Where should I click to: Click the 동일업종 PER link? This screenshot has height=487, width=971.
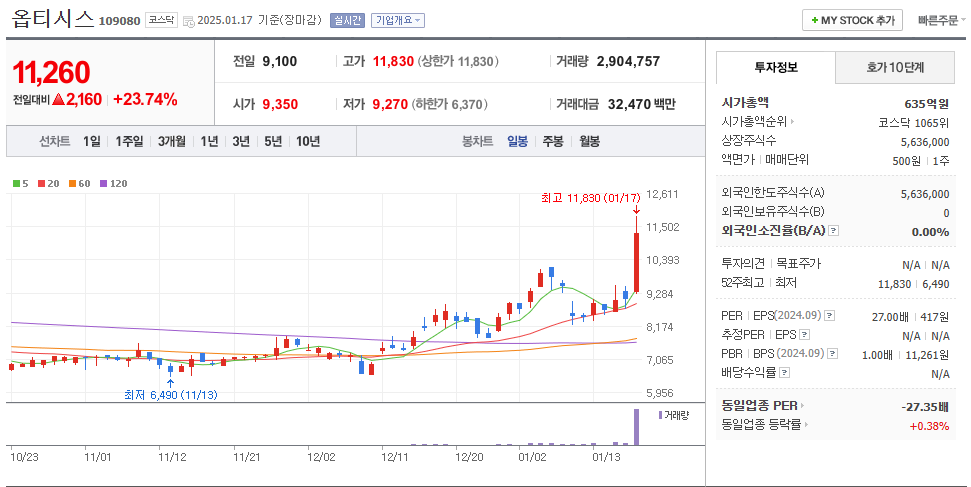759,406
